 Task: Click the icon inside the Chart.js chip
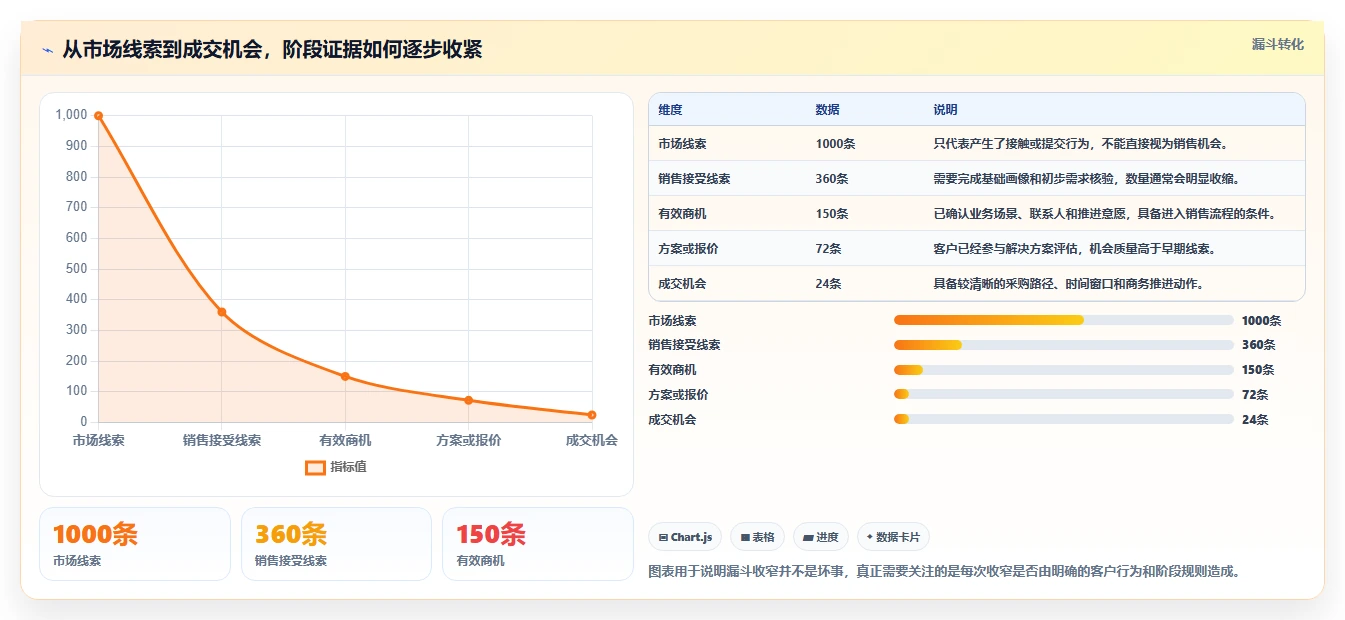(x=663, y=538)
